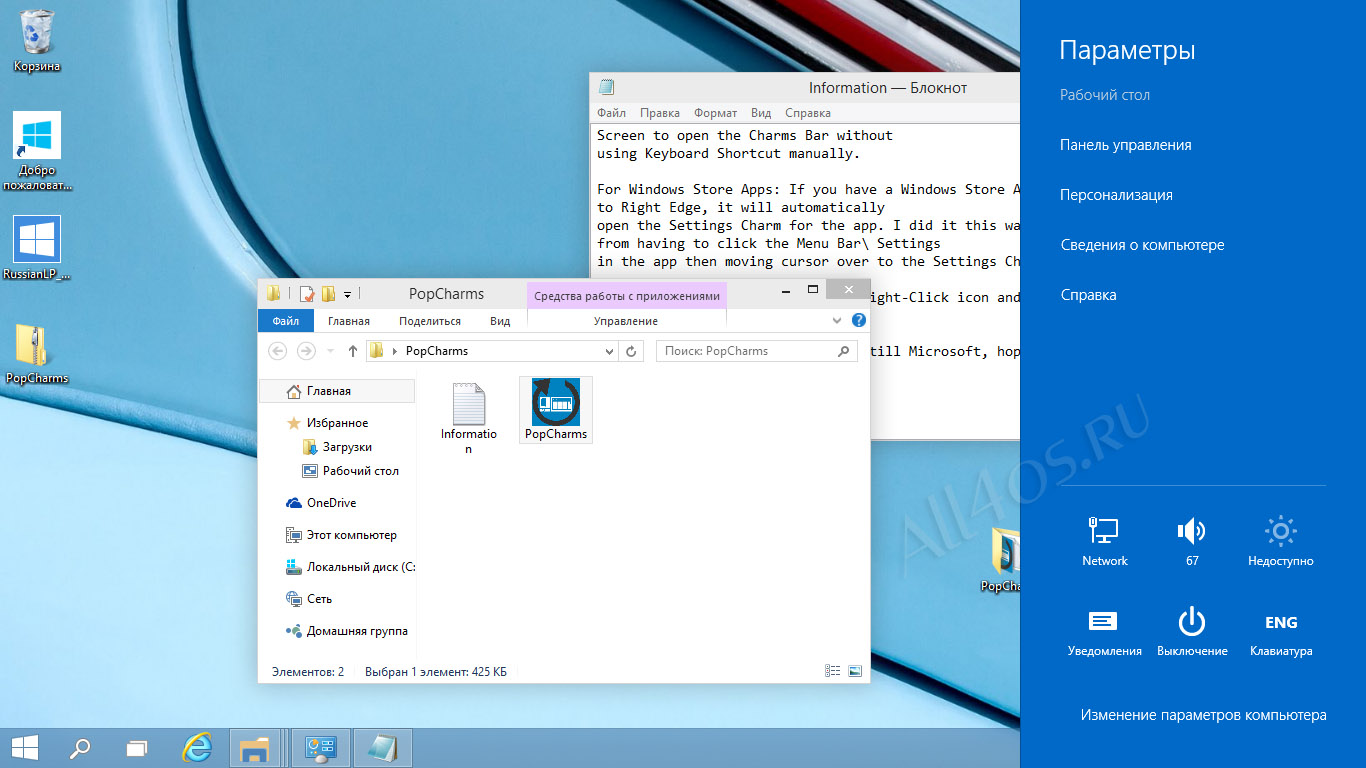
Task: Open Персонализация in settings charm
Action: 1116,195
